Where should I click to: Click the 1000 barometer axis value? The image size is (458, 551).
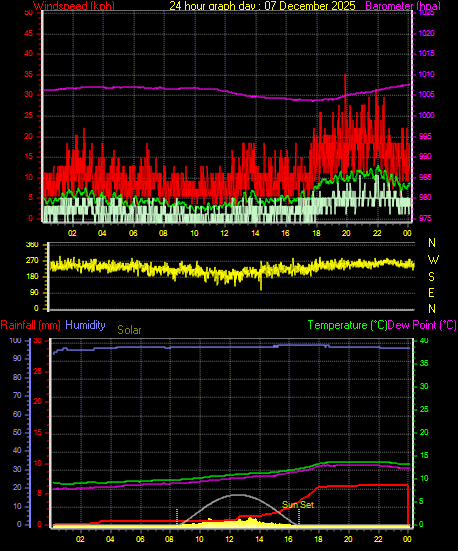(x=426, y=115)
